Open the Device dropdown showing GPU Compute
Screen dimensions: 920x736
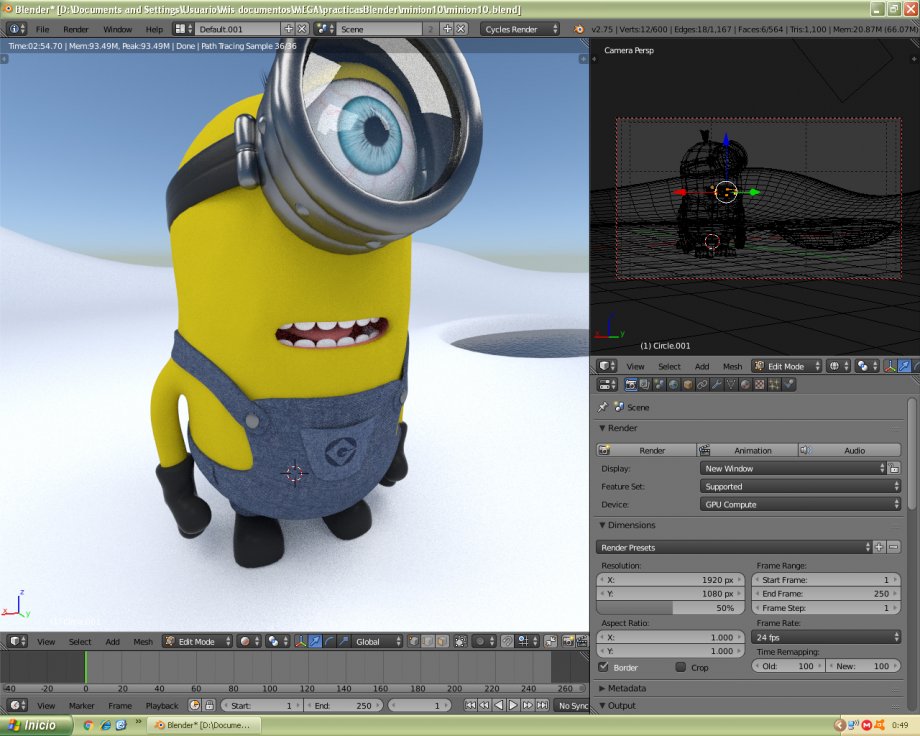click(x=800, y=503)
